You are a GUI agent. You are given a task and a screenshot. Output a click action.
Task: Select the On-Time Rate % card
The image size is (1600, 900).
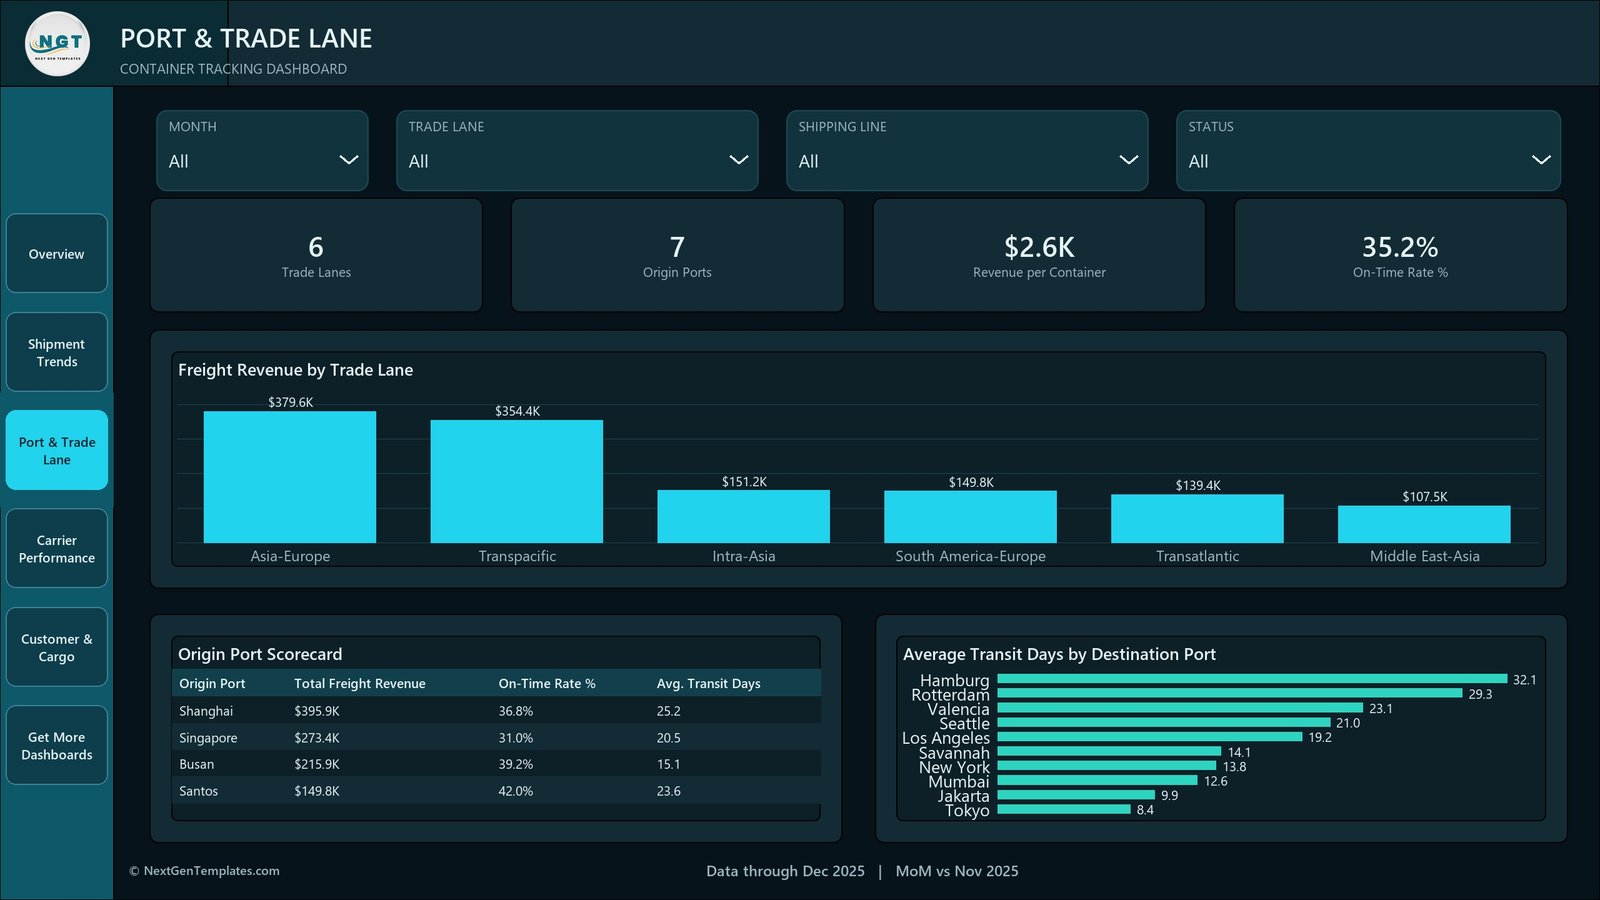[x=1400, y=256]
